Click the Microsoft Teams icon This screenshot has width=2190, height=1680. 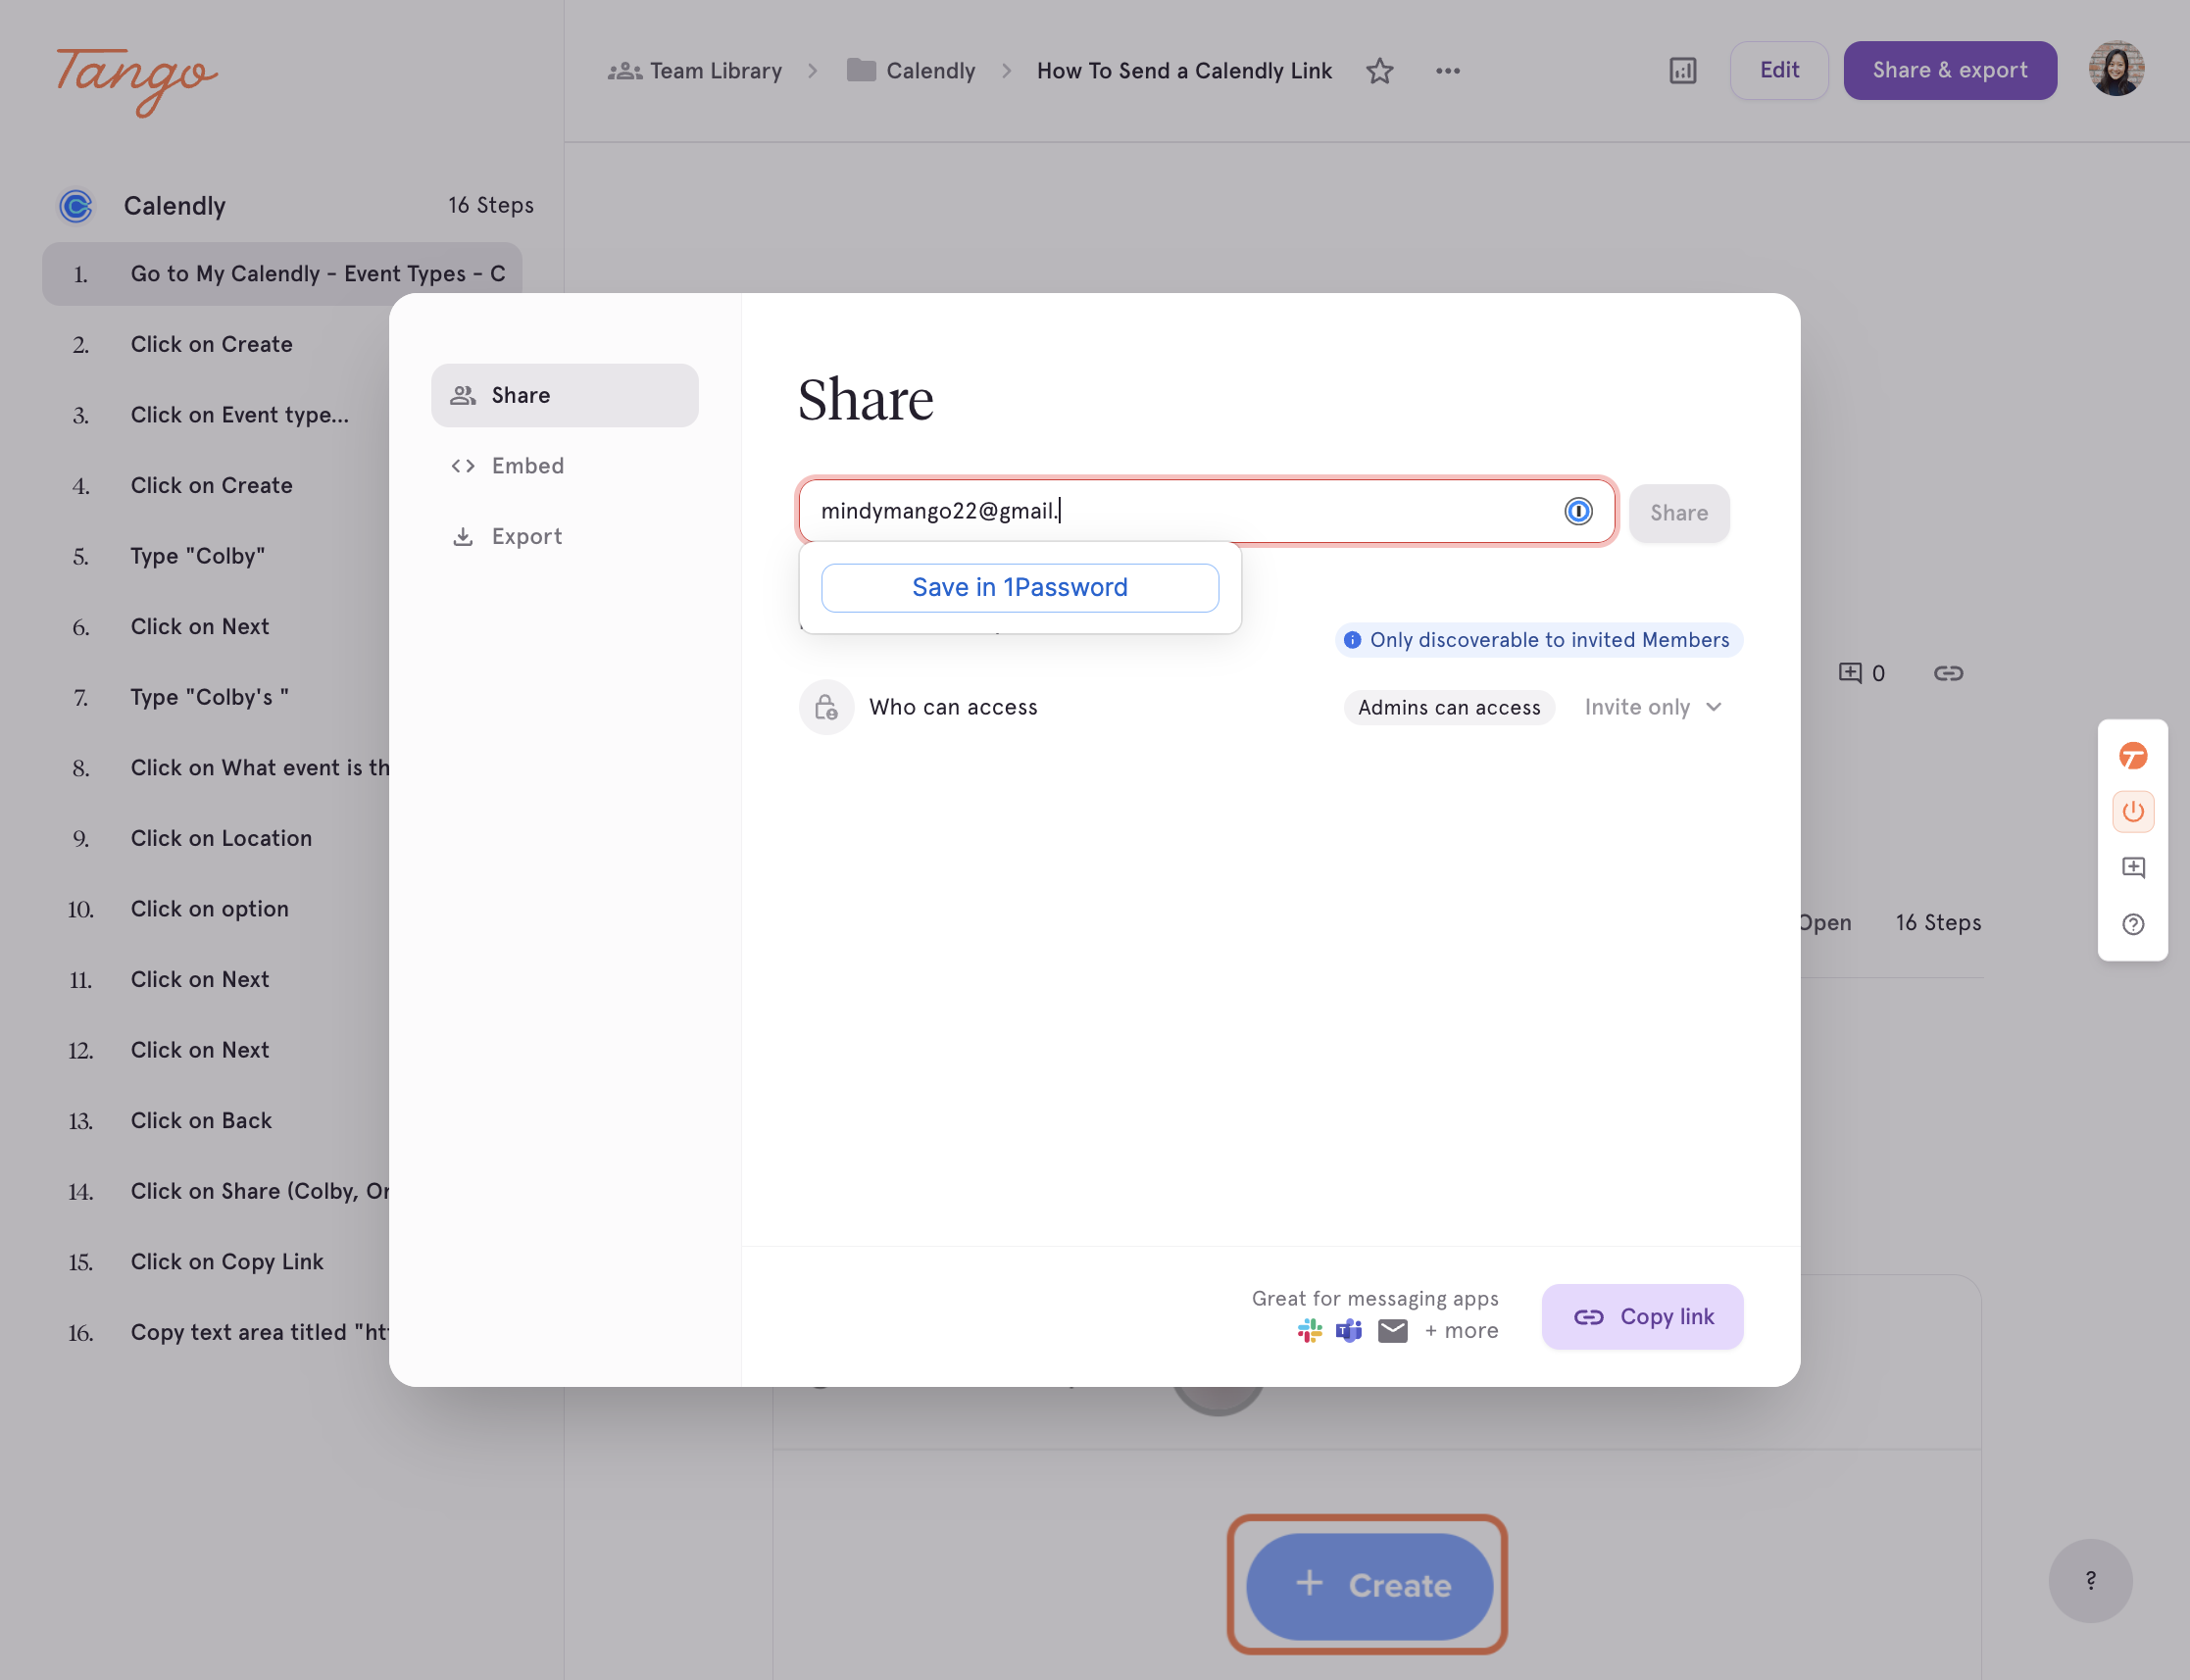(1349, 1331)
